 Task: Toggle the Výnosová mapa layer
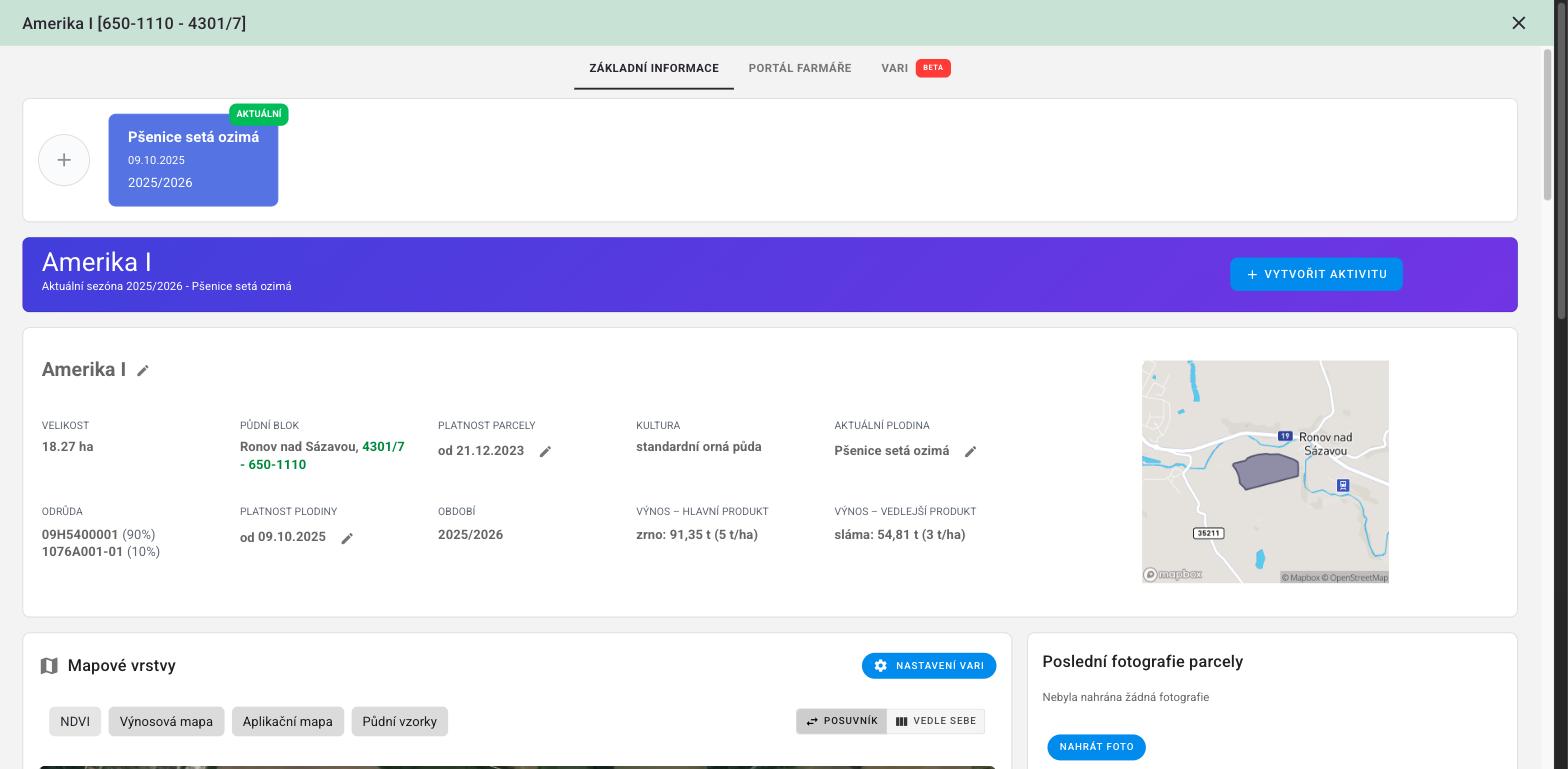tap(166, 721)
